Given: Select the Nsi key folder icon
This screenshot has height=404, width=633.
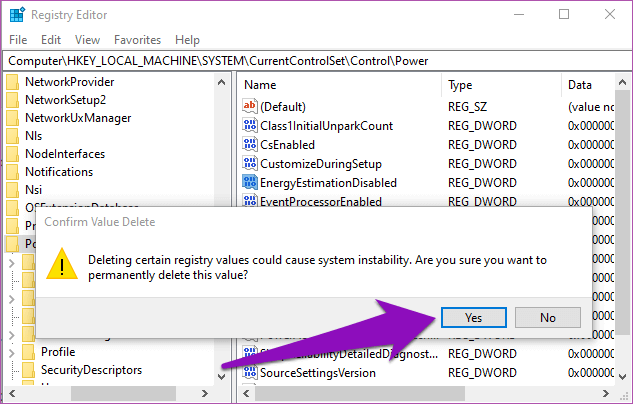Looking at the screenshot, I should coord(13,190).
